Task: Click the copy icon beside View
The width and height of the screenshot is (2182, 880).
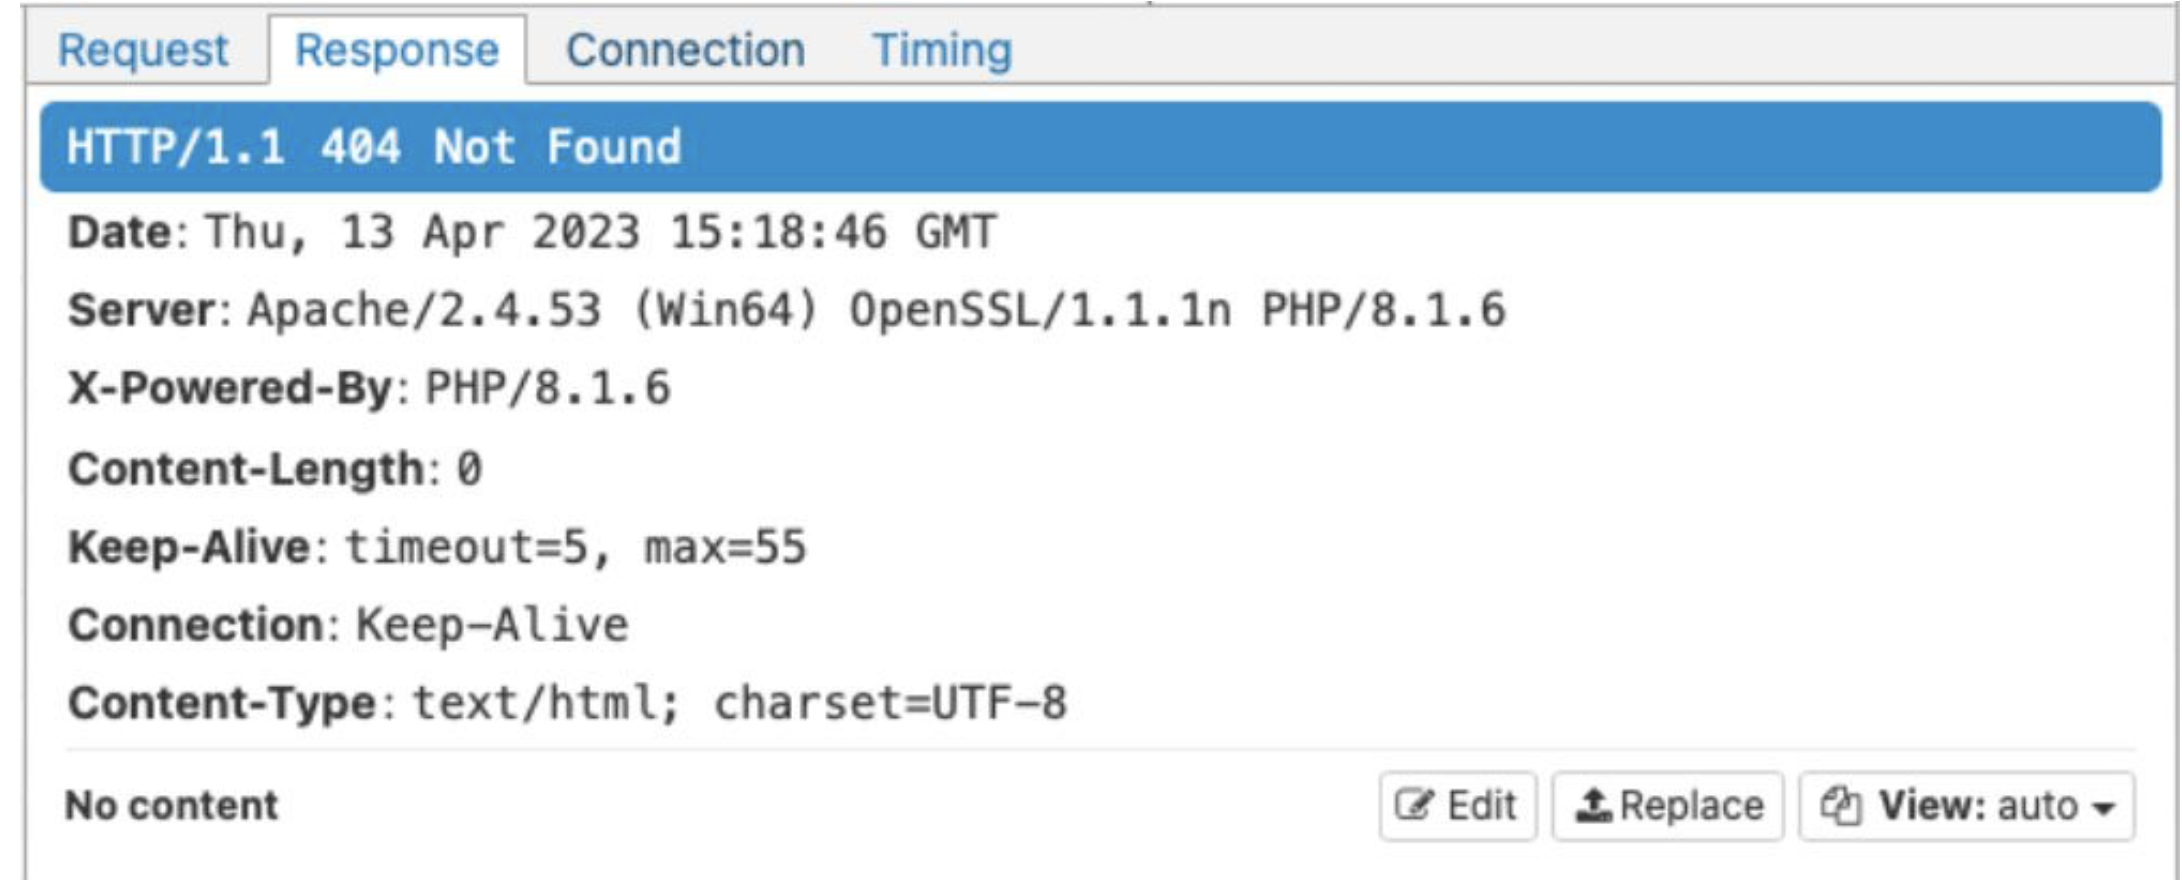Action: 1840,805
